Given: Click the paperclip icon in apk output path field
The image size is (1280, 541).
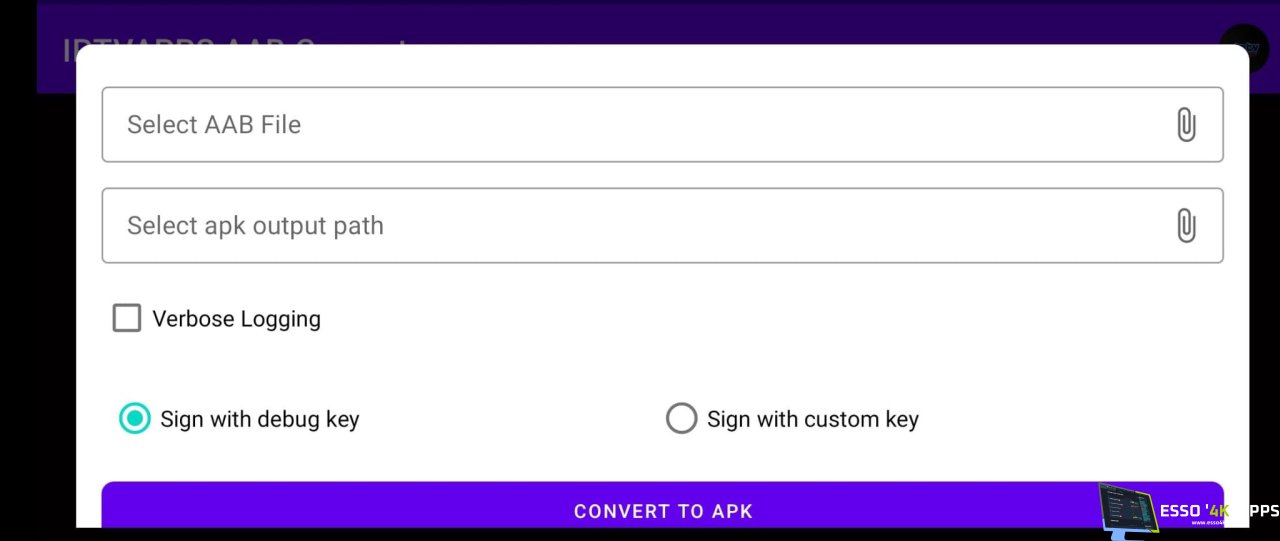Looking at the screenshot, I should click(x=1186, y=226).
